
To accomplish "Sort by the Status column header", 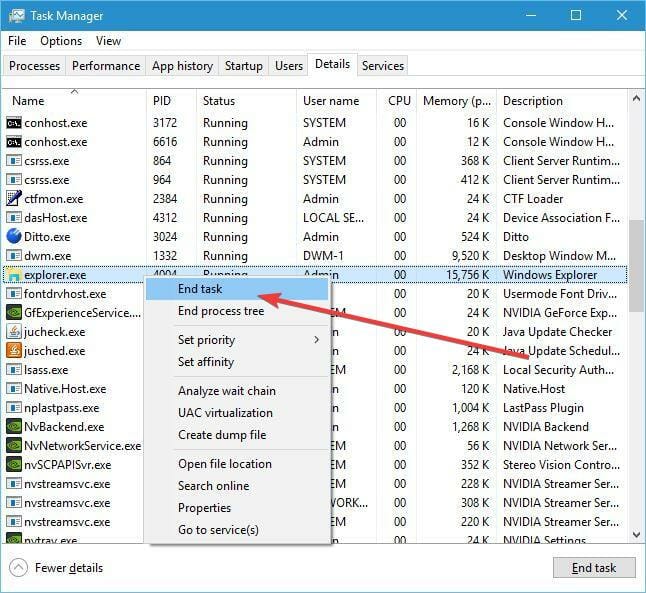I will (246, 101).
